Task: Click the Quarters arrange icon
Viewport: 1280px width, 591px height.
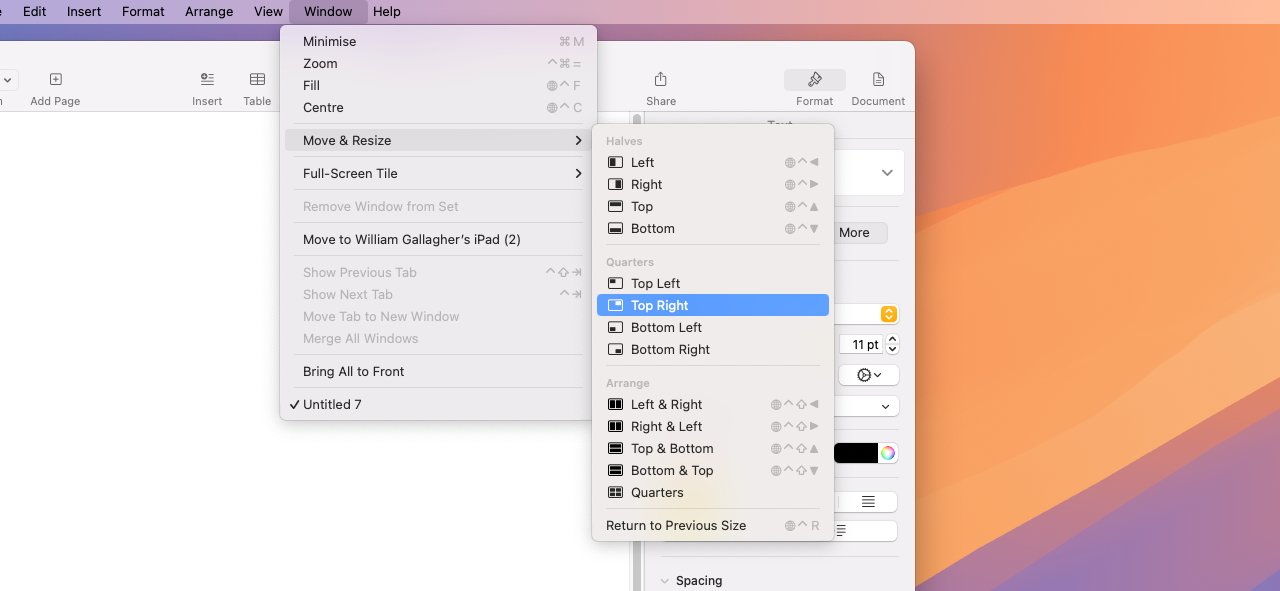Action: pyautogui.click(x=615, y=492)
